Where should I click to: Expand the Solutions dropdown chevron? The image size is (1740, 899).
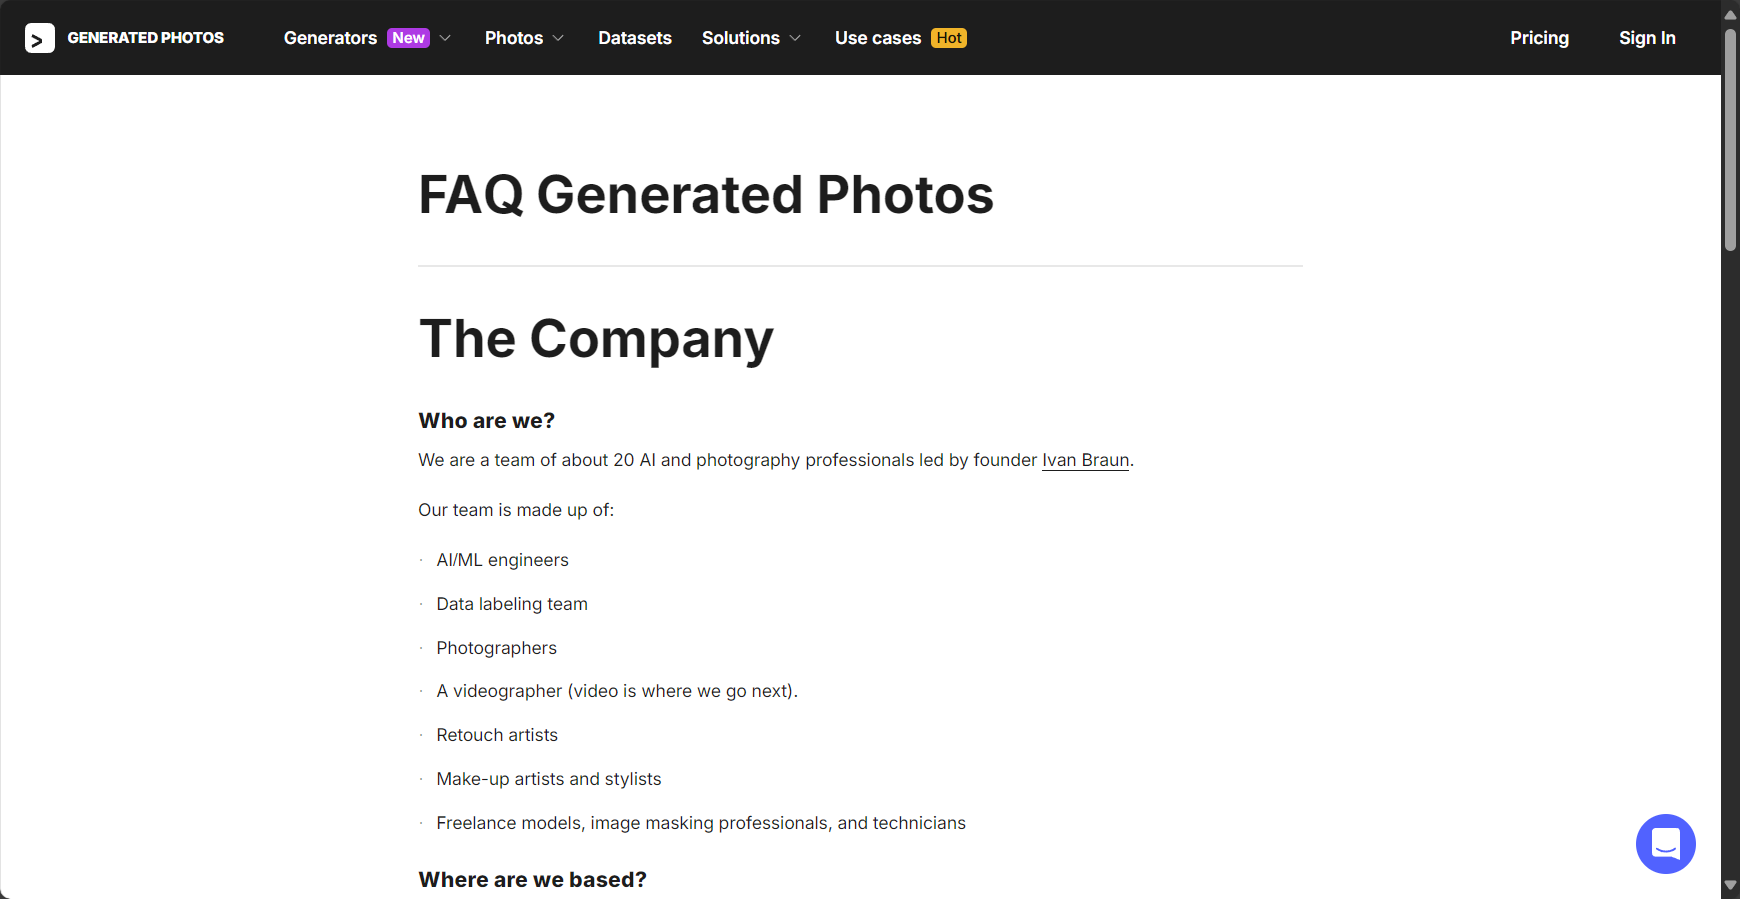click(x=795, y=38)
